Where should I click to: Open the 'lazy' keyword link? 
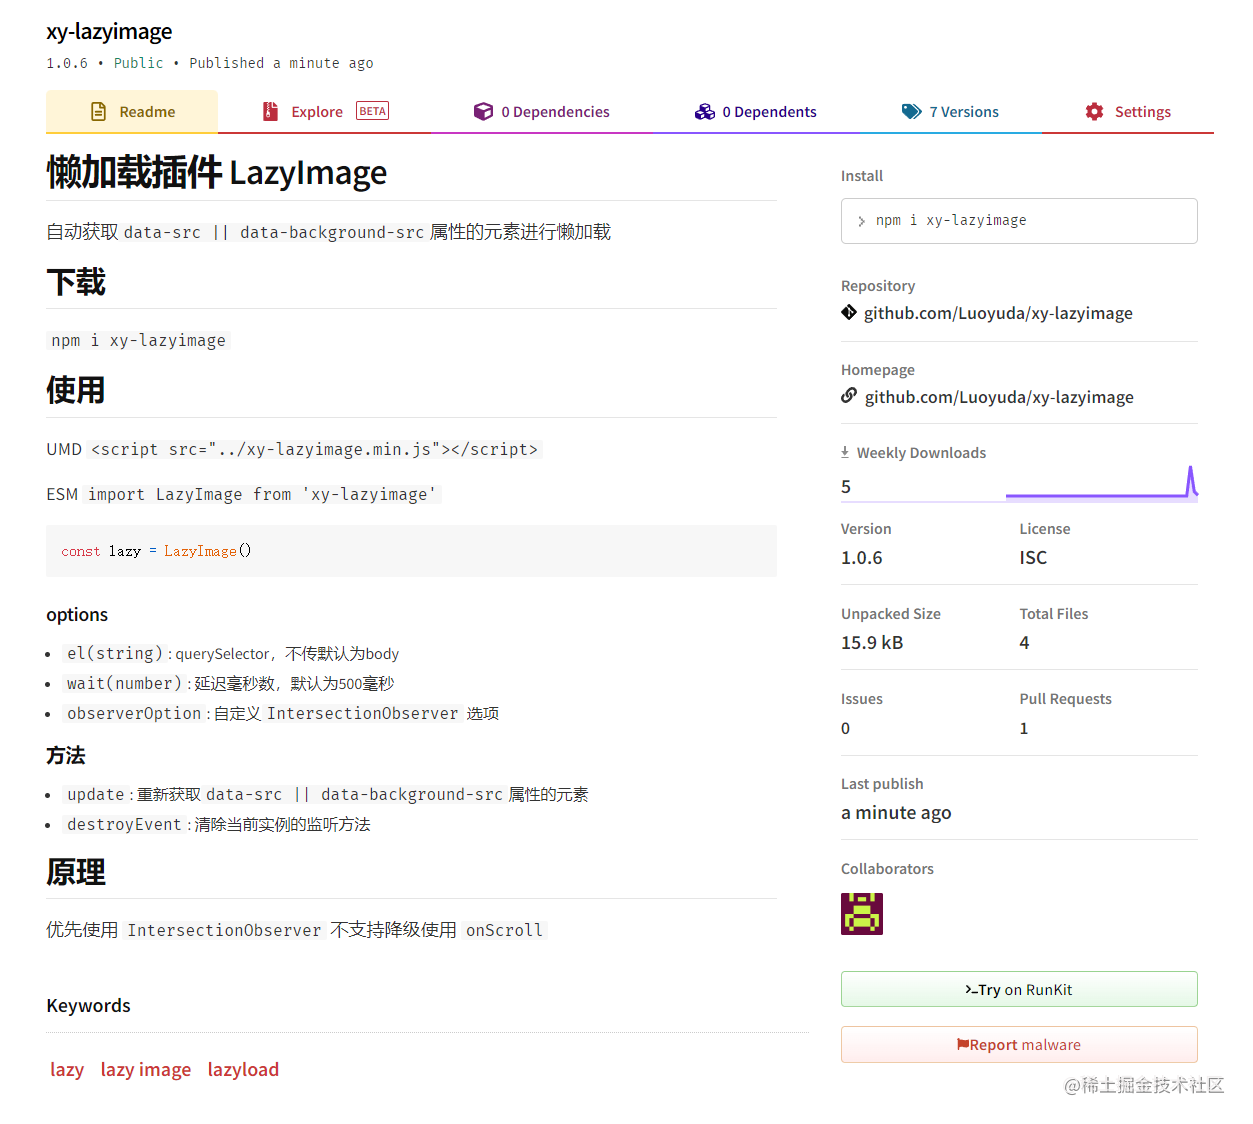pyautogui.click(x=67, y=1069)
